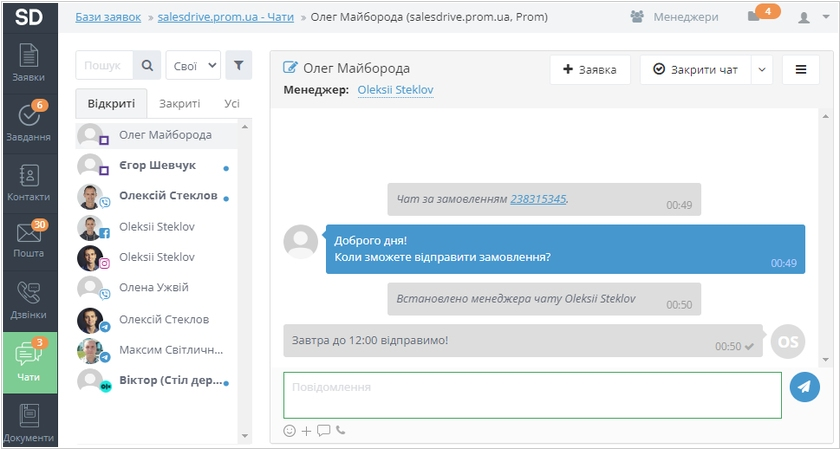Open emoji picker below message box

click(290, 431)
